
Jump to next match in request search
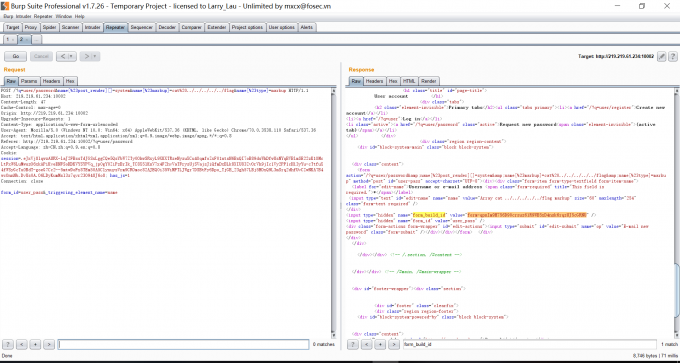click(49, 344)
